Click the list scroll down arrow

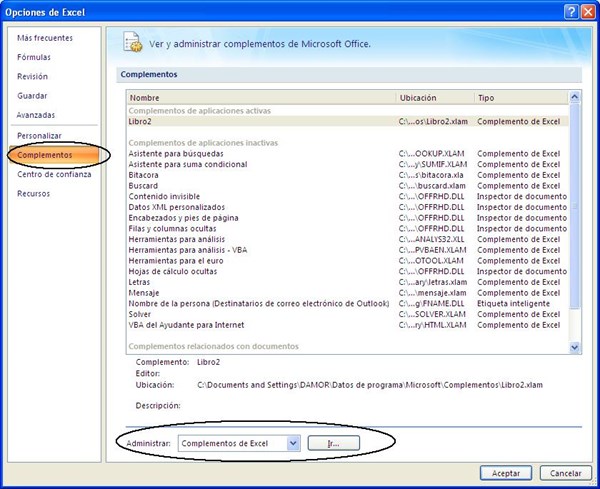coord(574,347)
